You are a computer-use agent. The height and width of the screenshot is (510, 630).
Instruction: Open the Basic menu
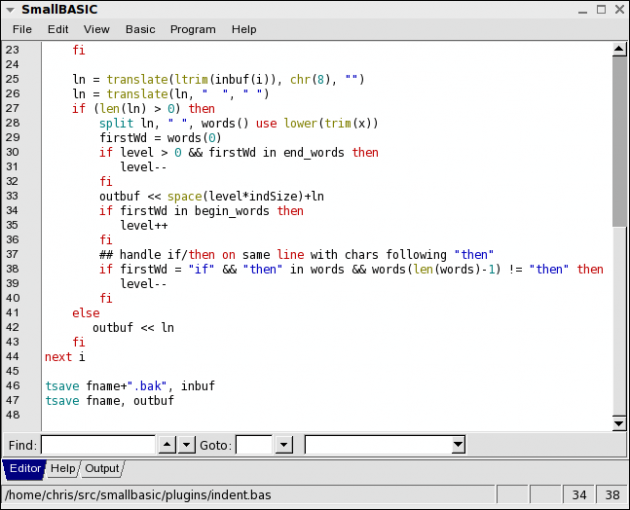tap(140, 29)
